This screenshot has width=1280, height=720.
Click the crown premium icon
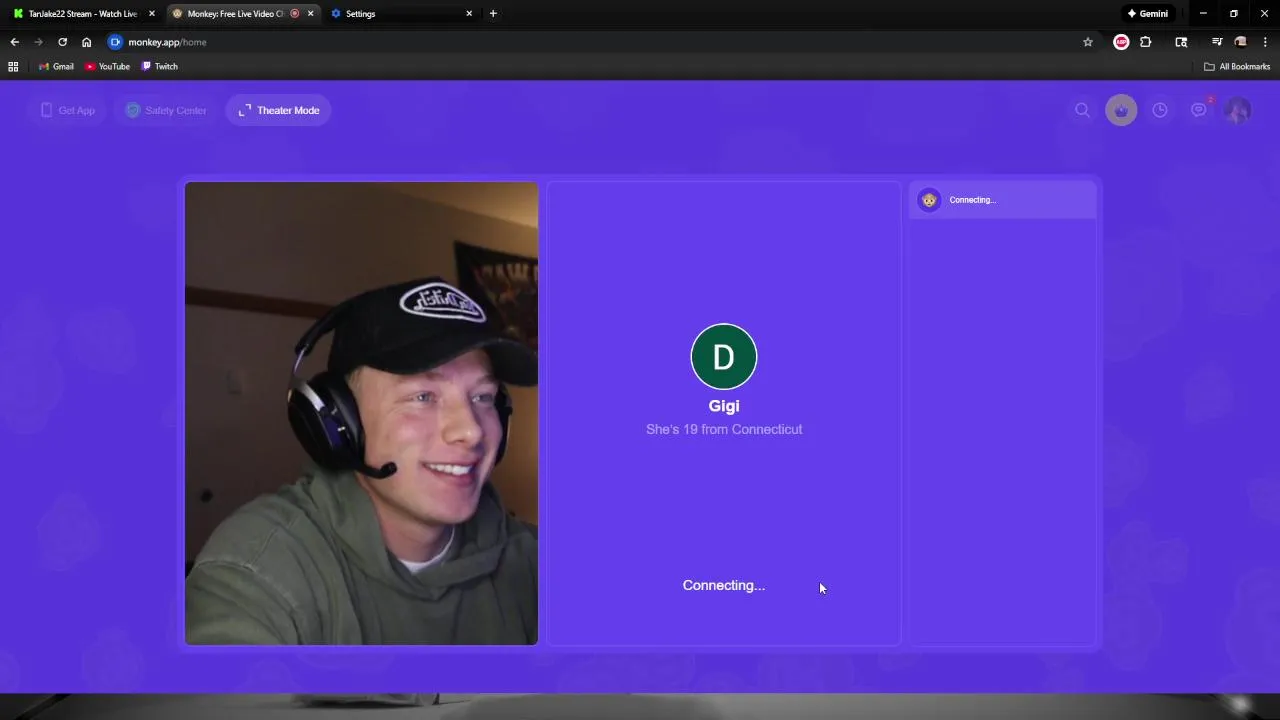click(1121, 110)
